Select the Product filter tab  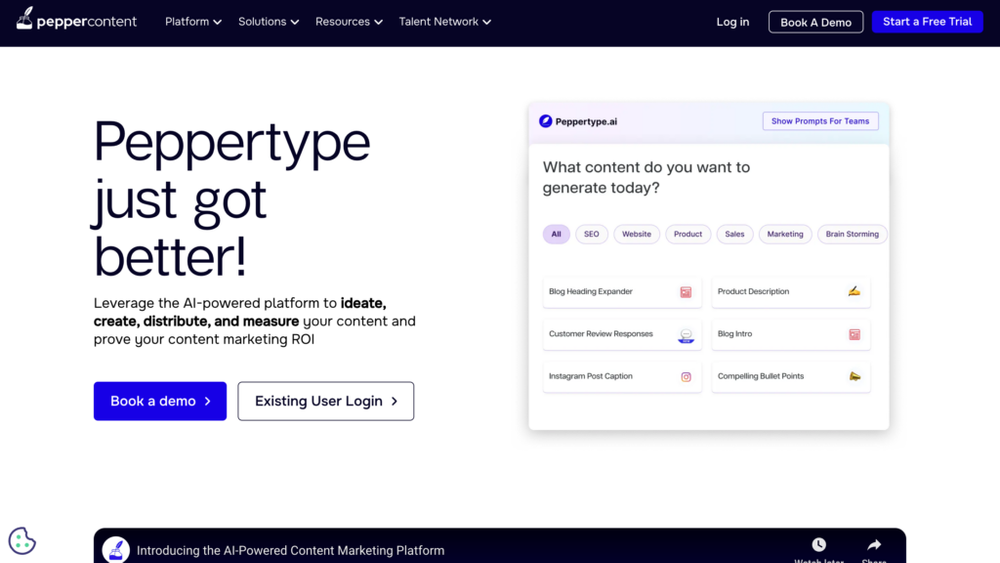[688, 234]
